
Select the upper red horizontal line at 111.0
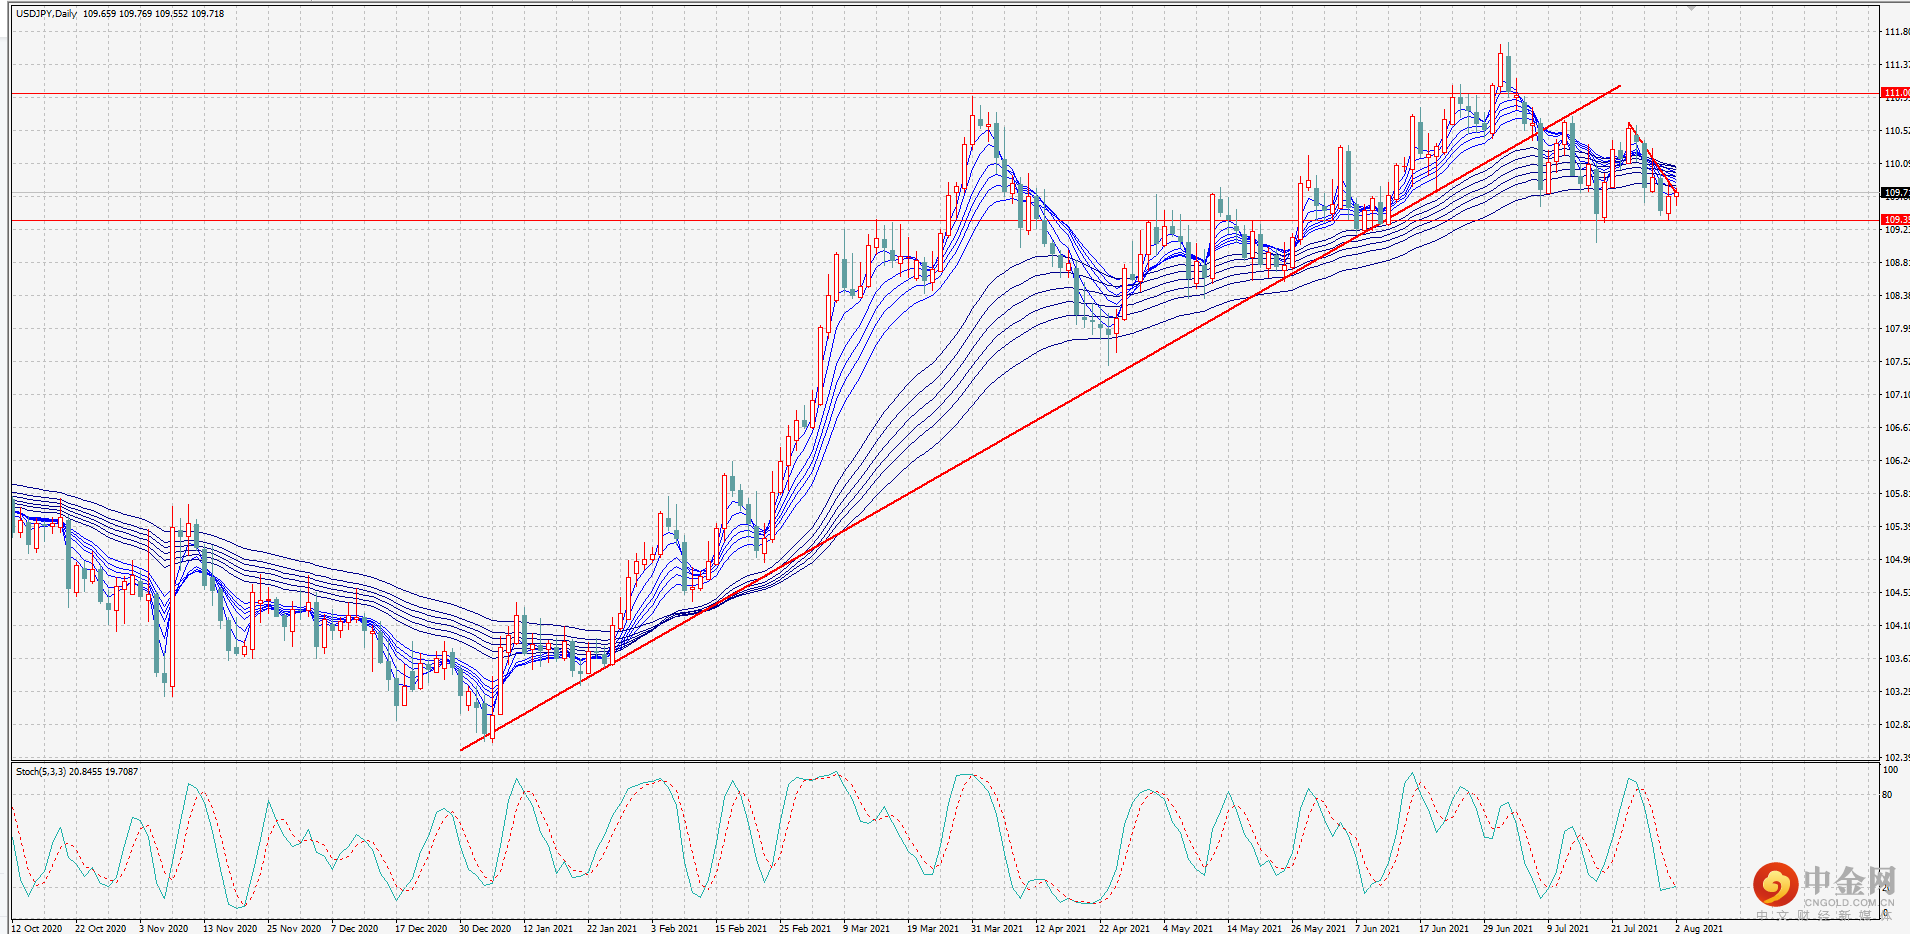[945, 94]
